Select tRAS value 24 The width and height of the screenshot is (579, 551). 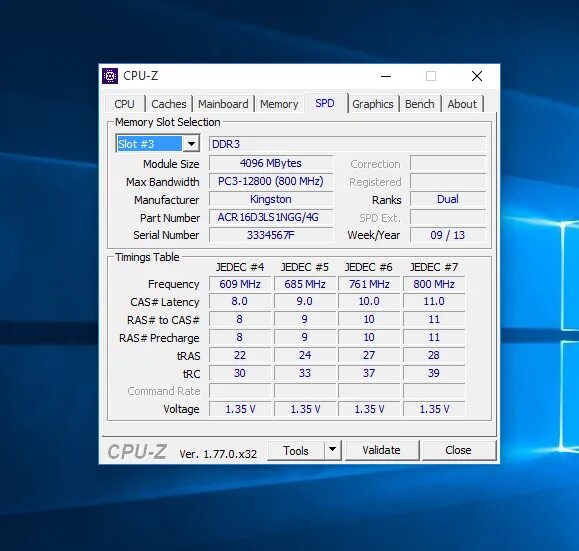[305, 355]
